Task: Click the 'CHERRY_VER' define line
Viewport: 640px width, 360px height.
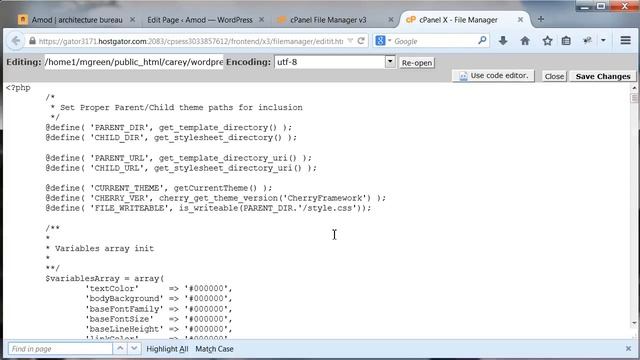Action: point(216,198)
